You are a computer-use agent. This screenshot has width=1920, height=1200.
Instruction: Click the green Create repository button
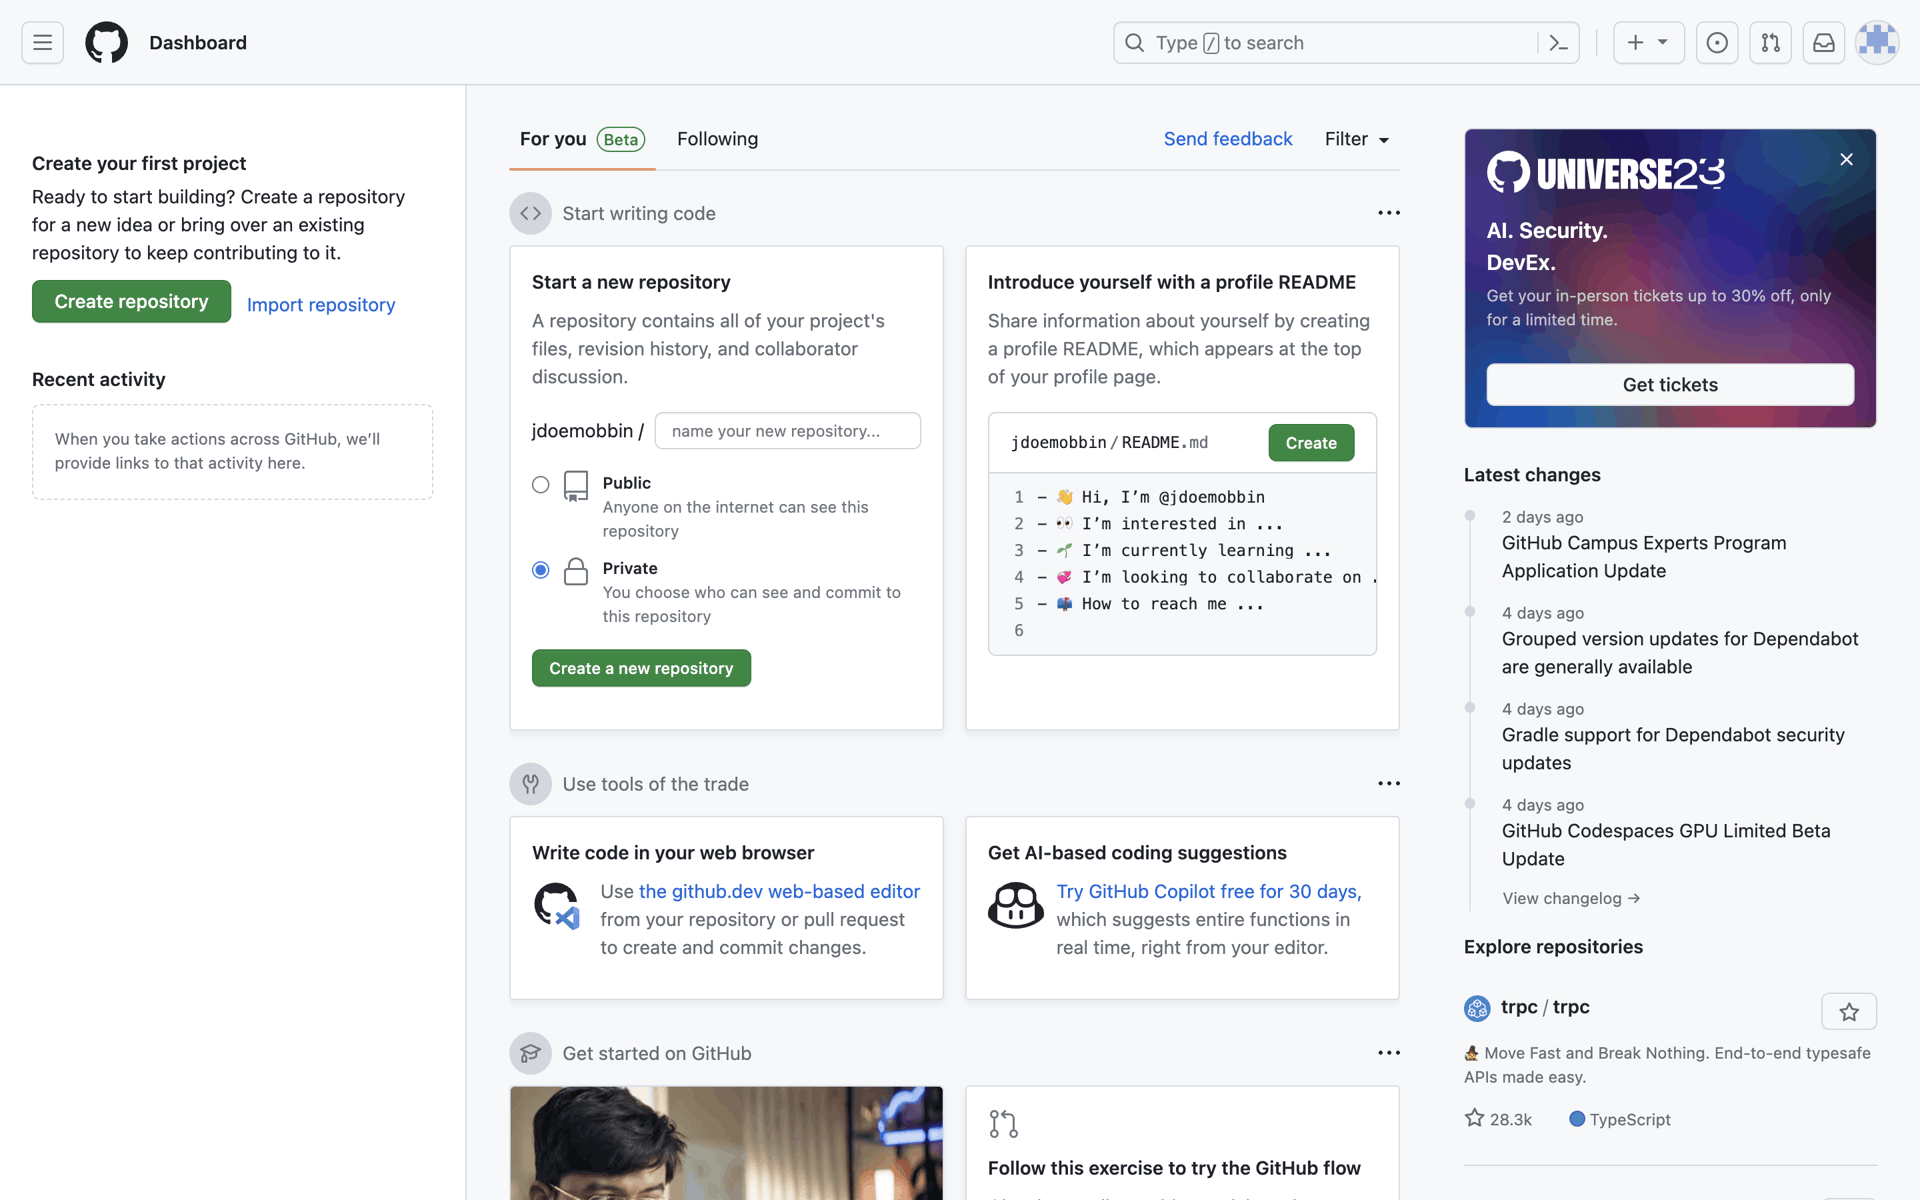click(131, 301)
